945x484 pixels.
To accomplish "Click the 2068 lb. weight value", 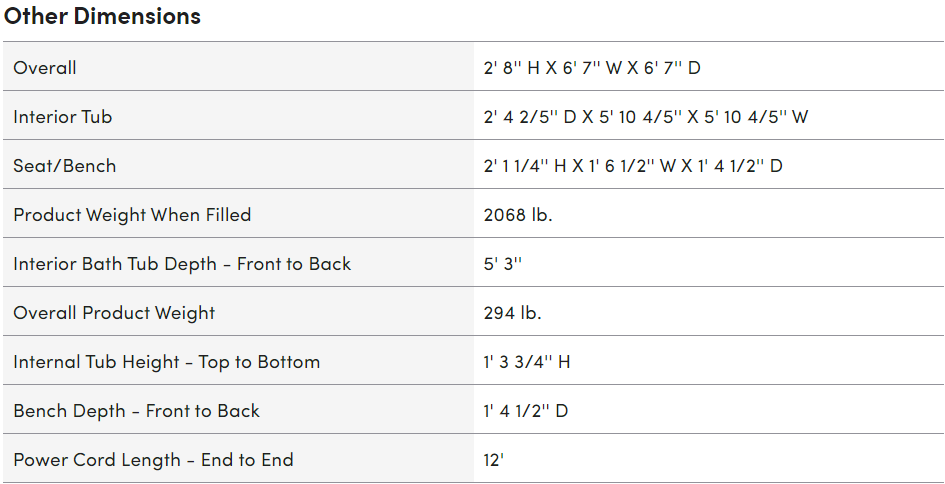I will 518,215.
